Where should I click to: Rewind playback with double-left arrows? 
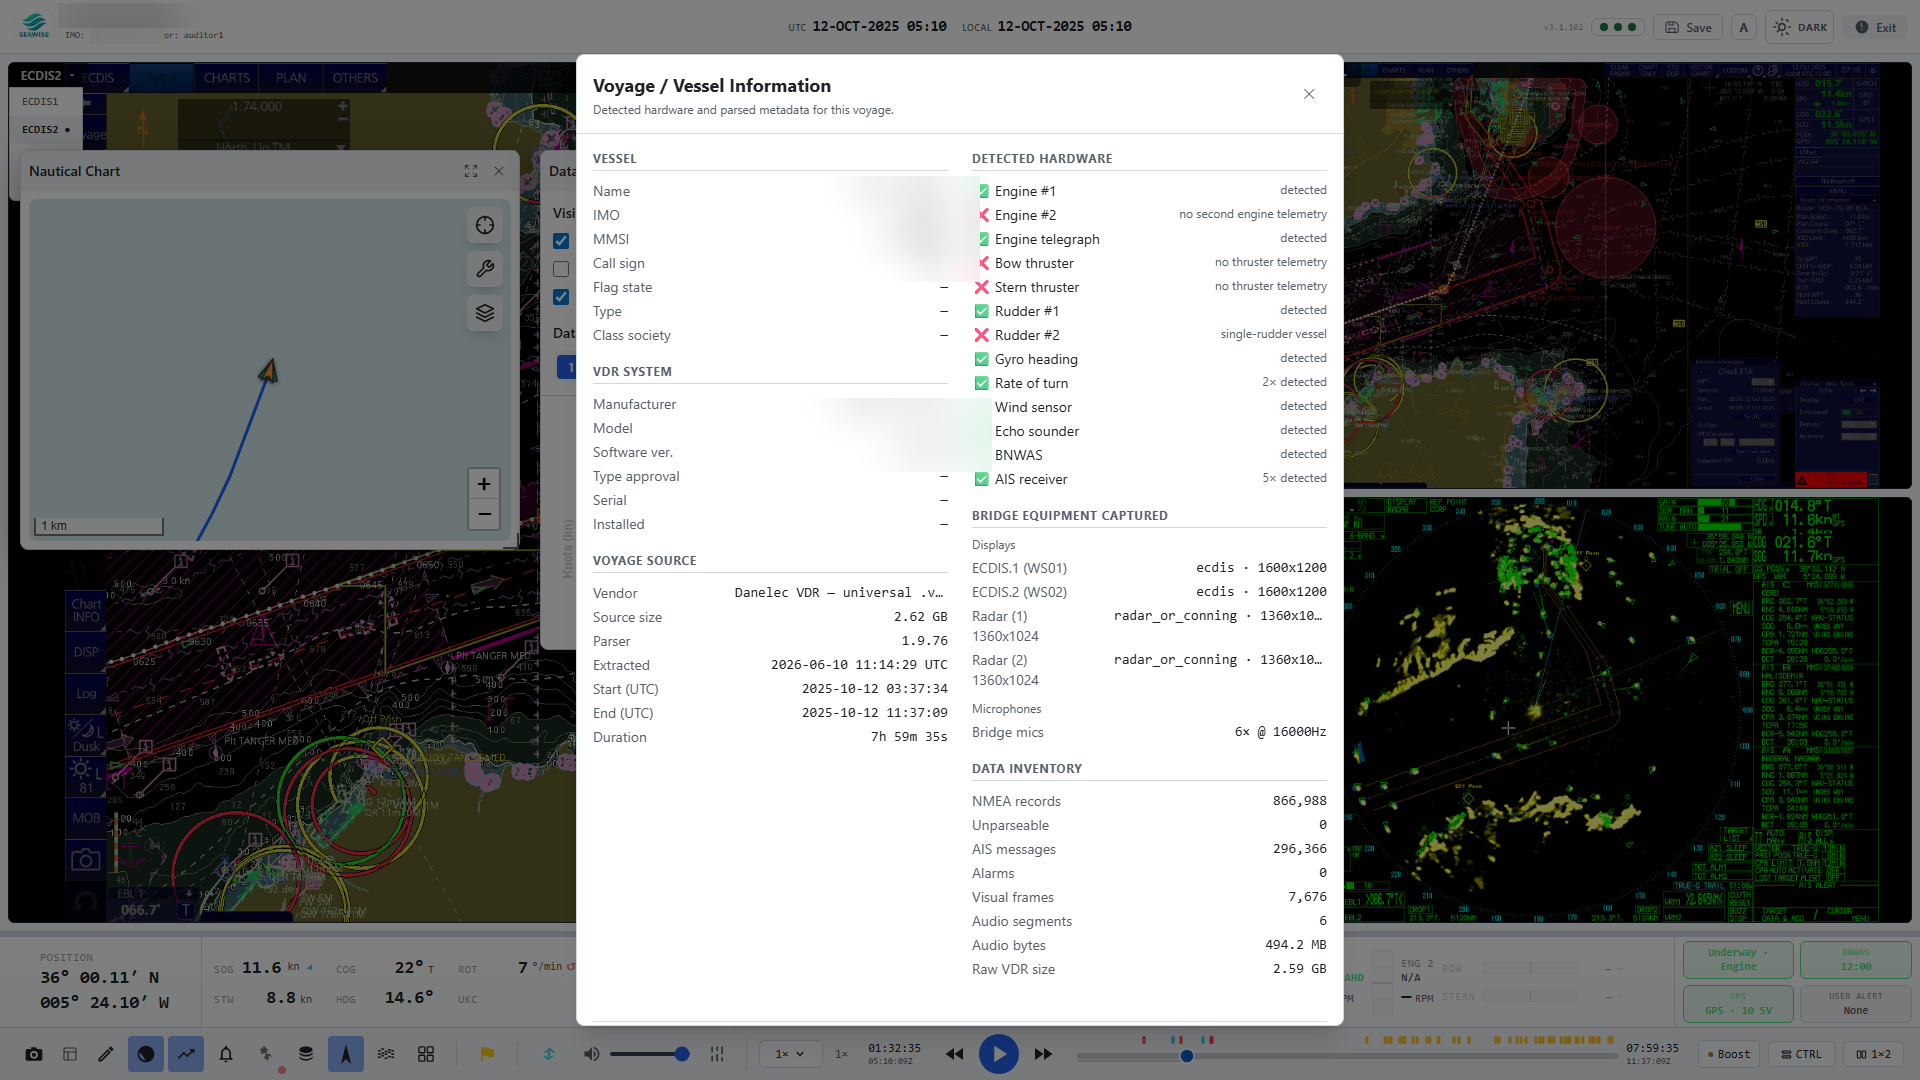pos(955,1054)
